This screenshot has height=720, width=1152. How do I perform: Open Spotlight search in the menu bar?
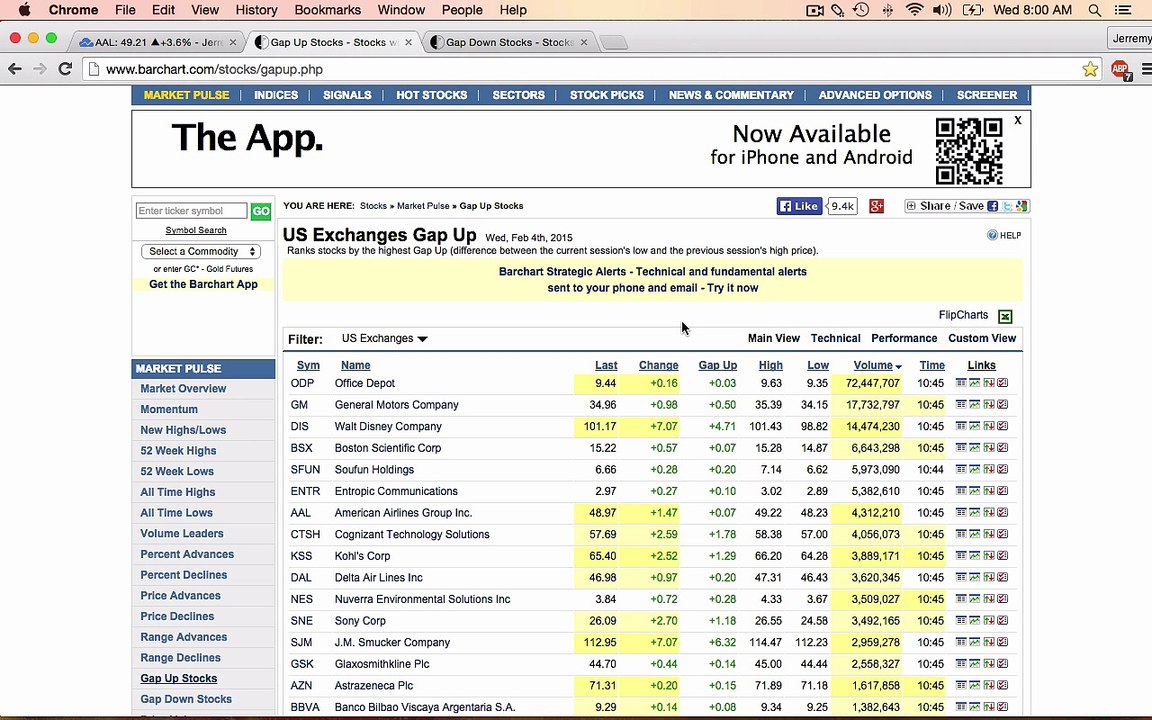1095,10
